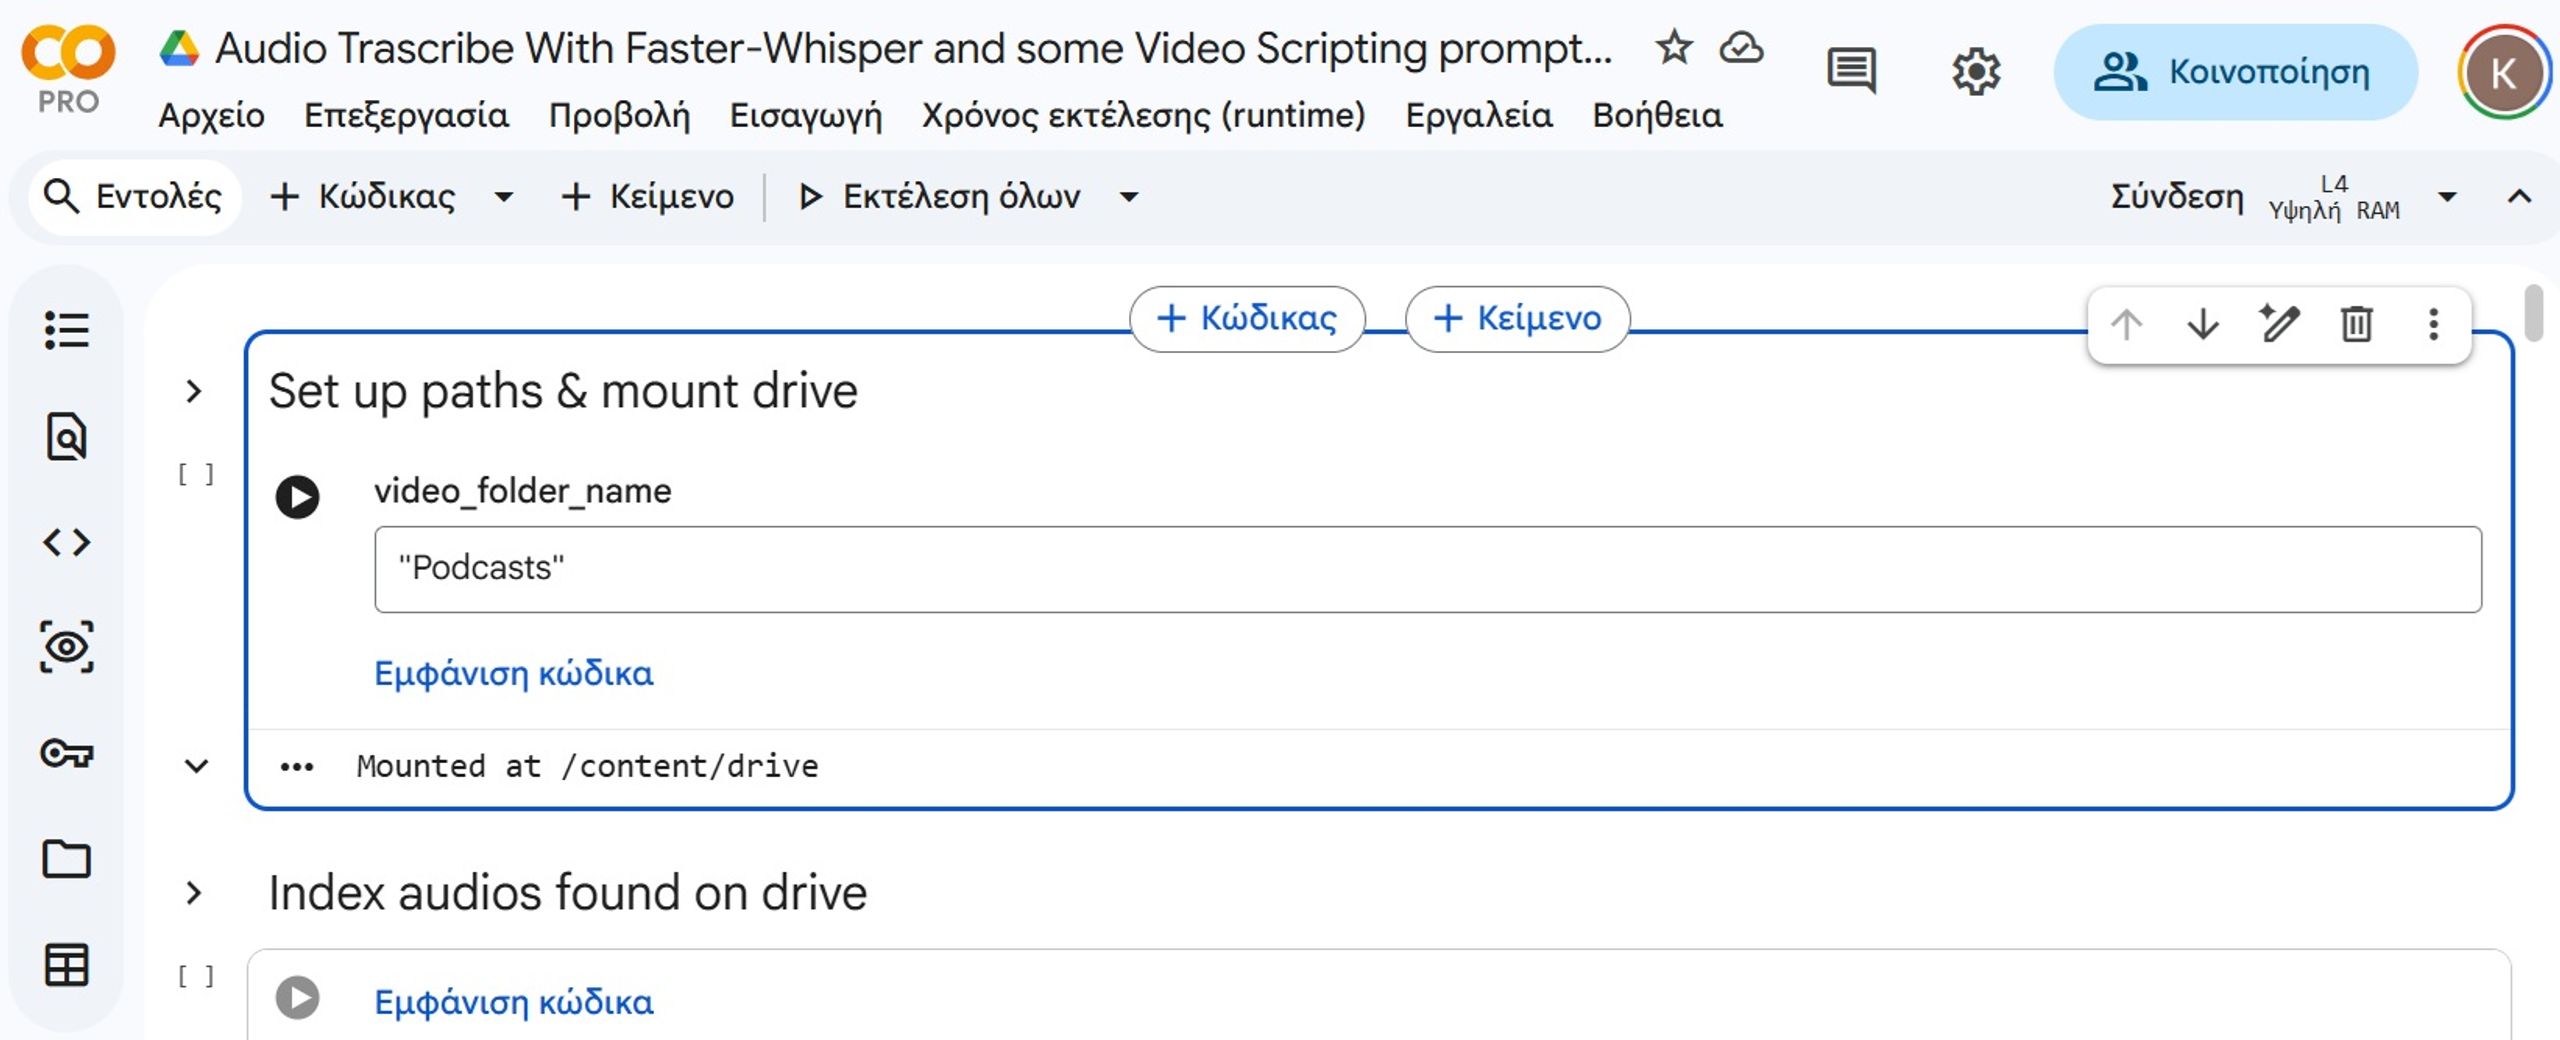Expand the Set up paths section
The width and height of the screenshot is (2560, 1040).
point(194,391)
